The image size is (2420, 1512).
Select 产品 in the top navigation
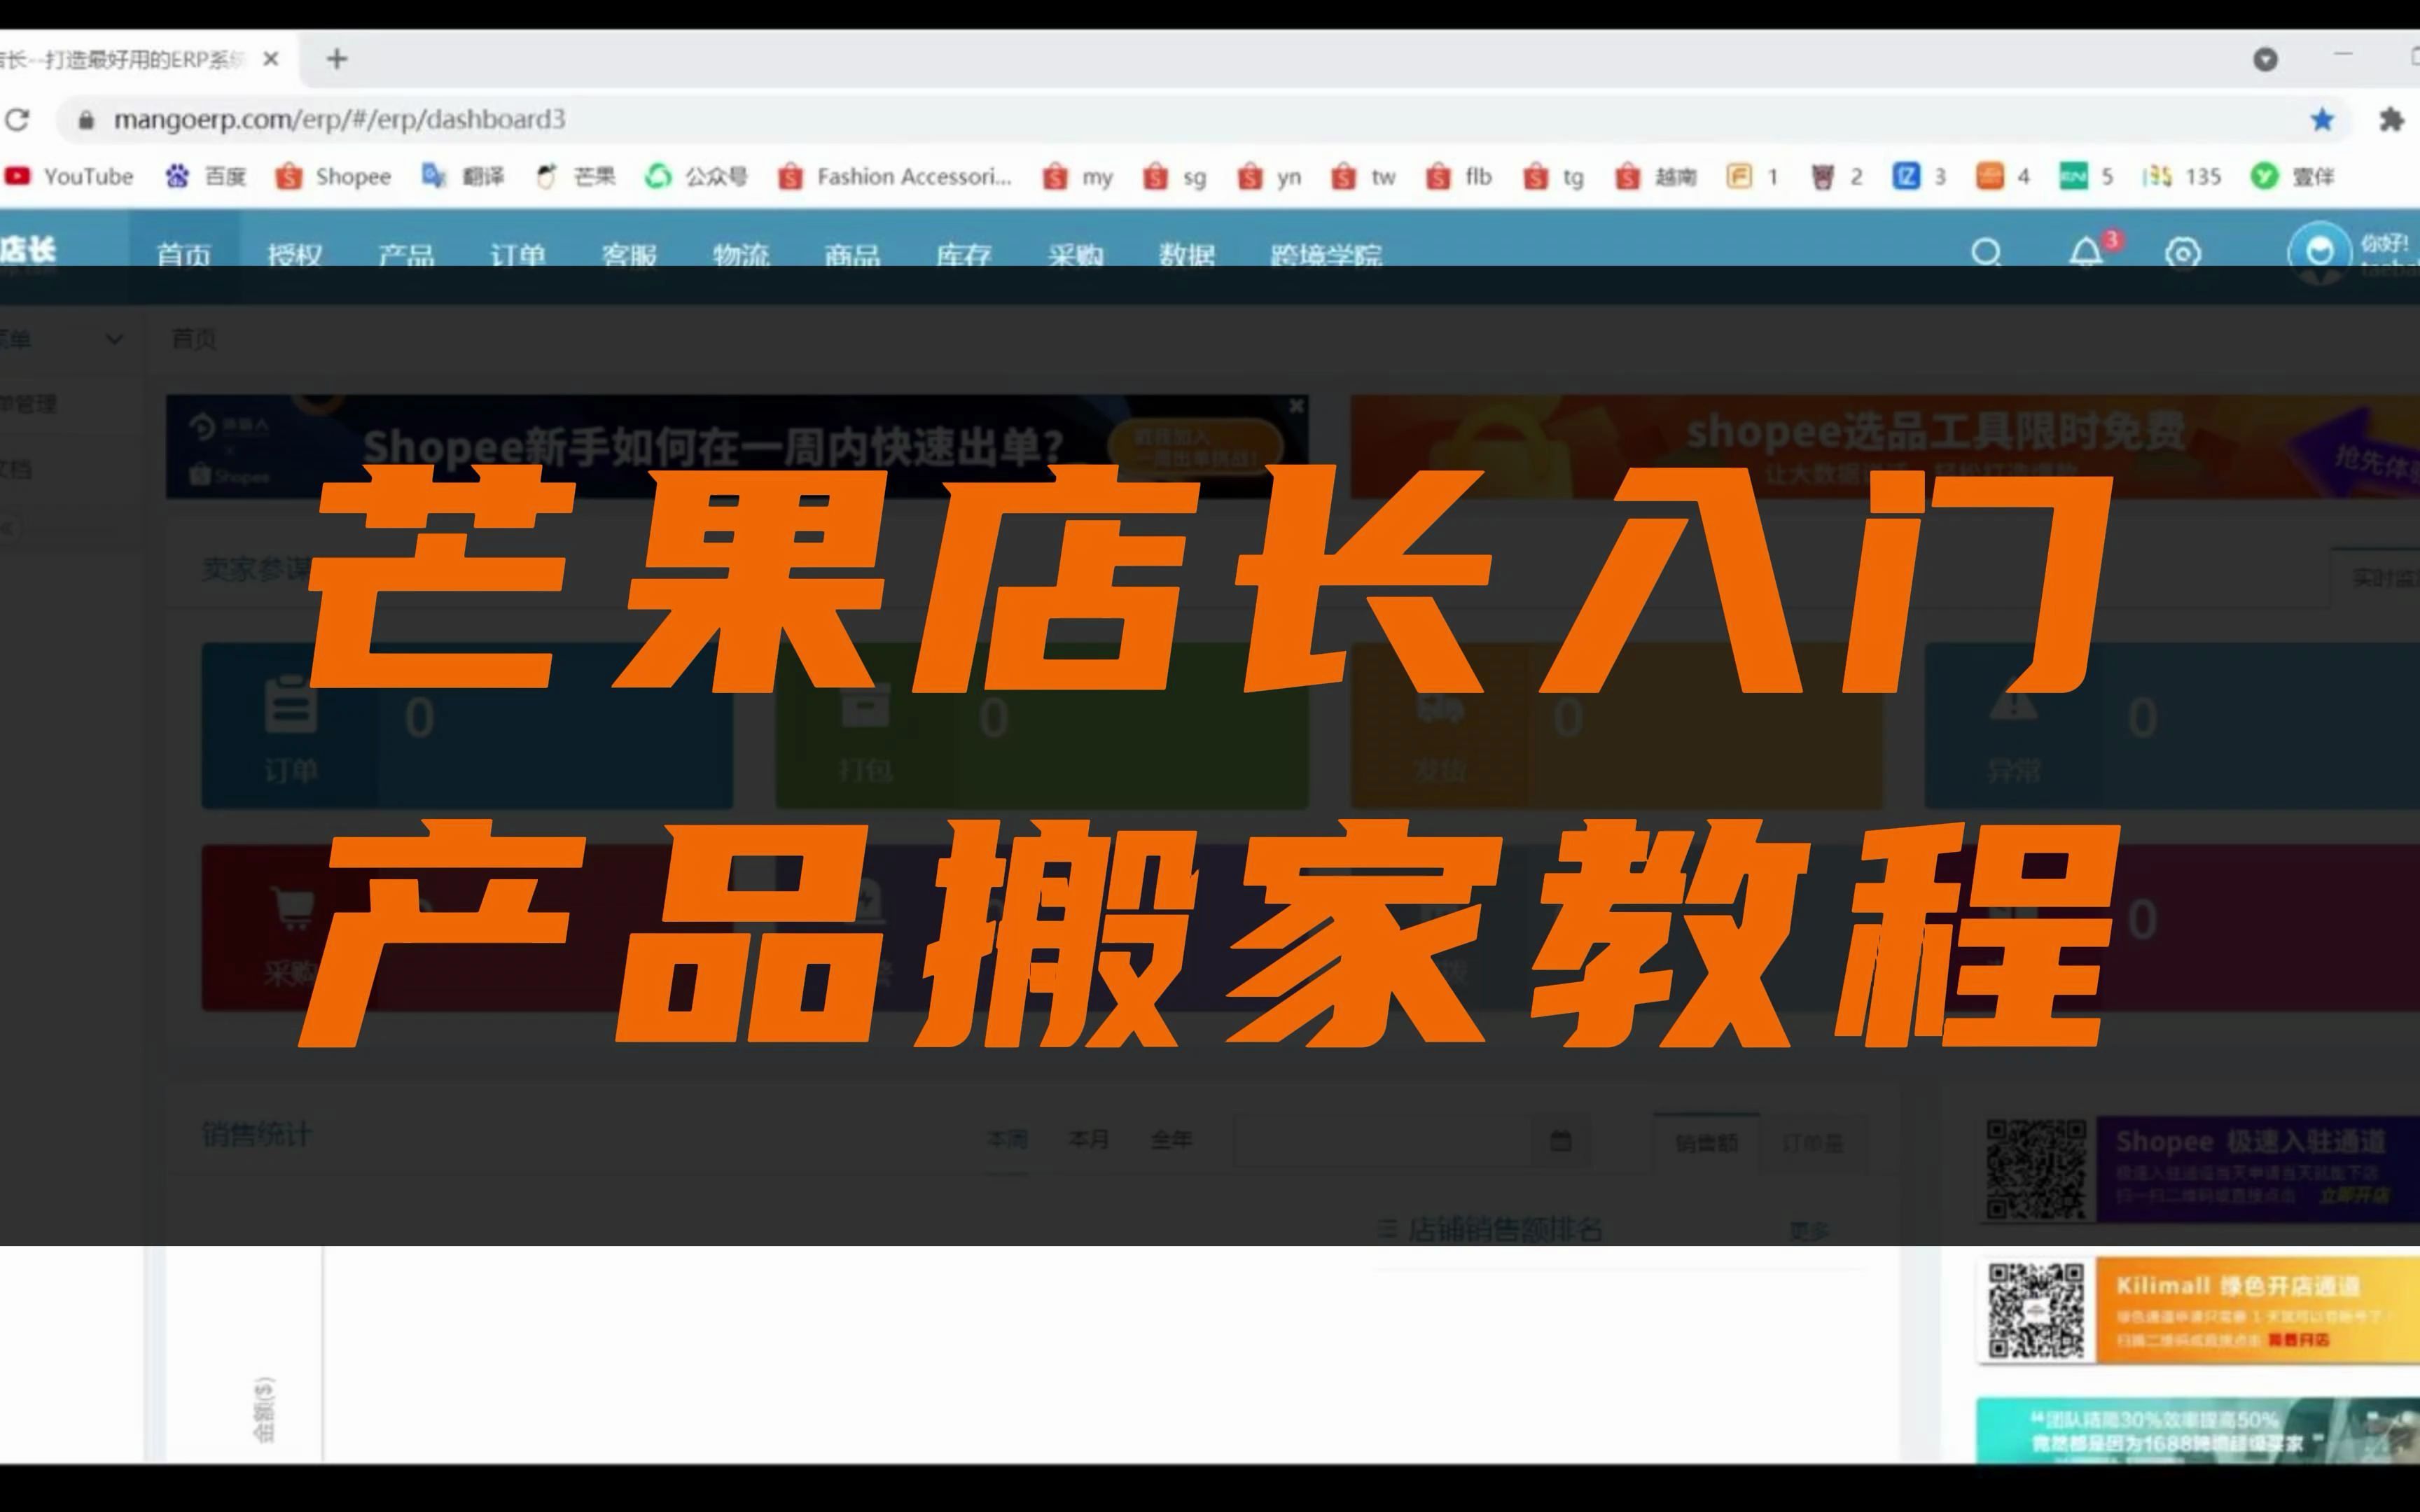[x=406, y=255]
